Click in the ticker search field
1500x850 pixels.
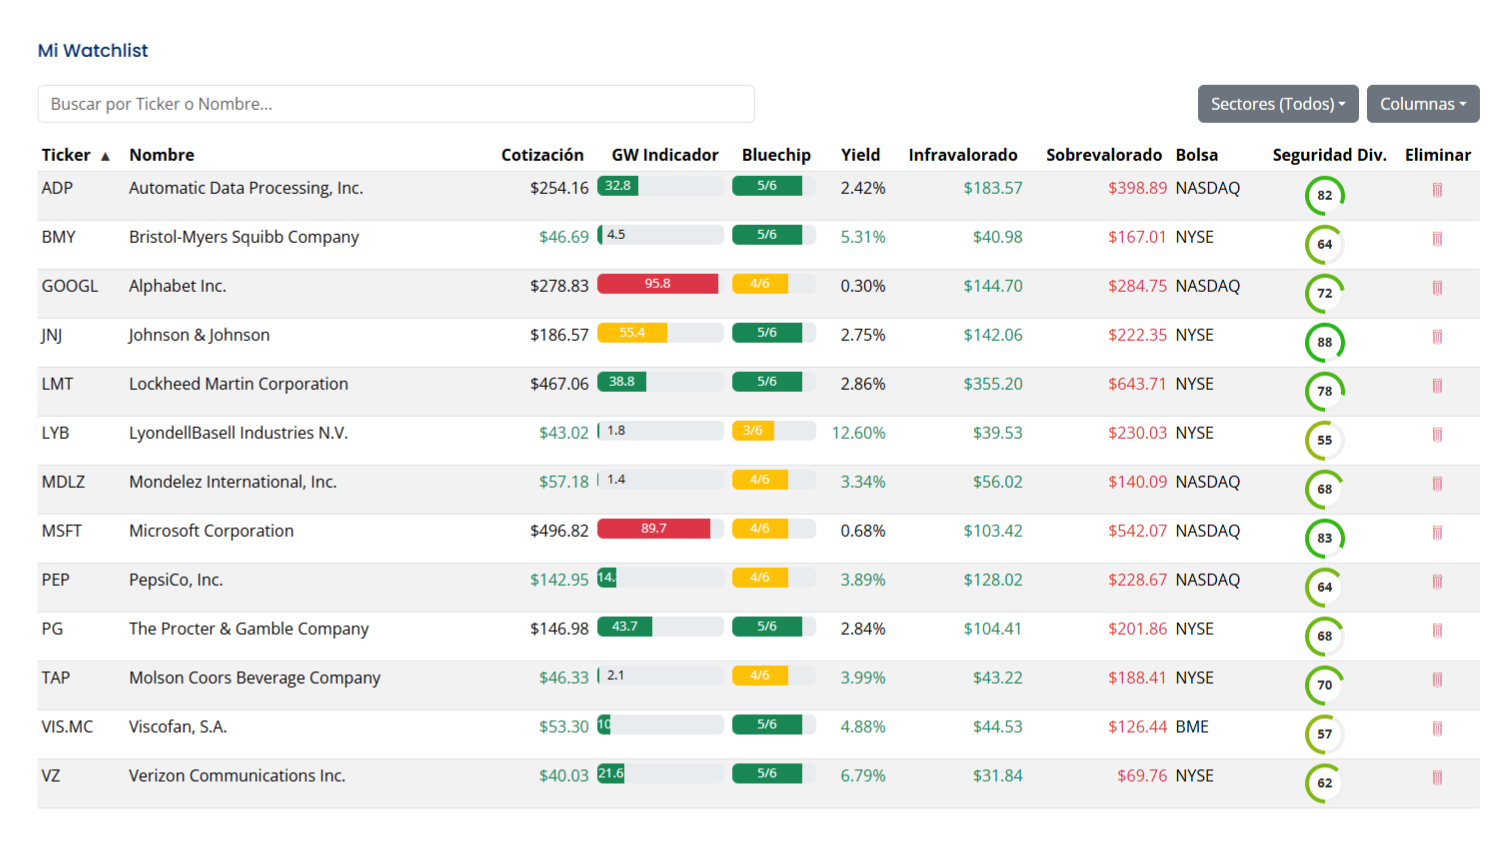pyautogui.click(x=396, y=104)
